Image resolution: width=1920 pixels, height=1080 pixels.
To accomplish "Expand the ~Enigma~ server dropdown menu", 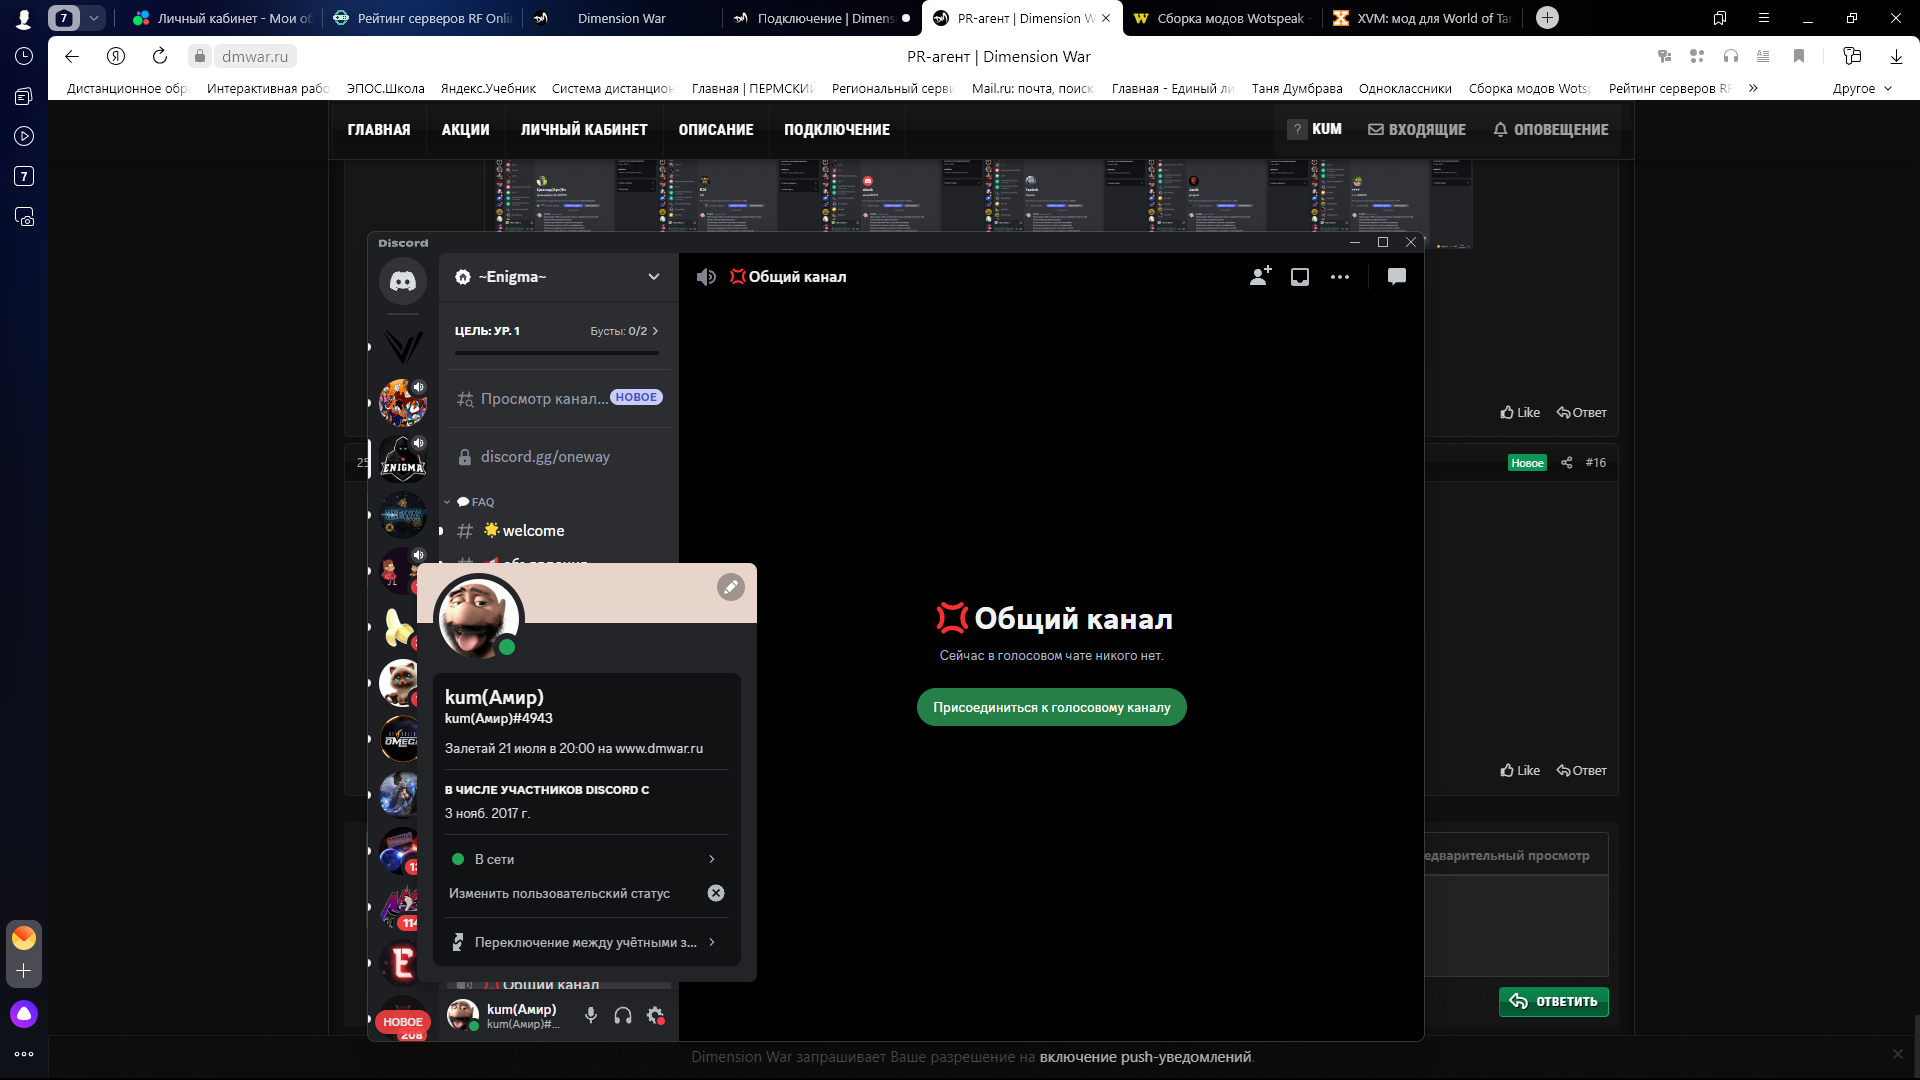I will (654, 277).
